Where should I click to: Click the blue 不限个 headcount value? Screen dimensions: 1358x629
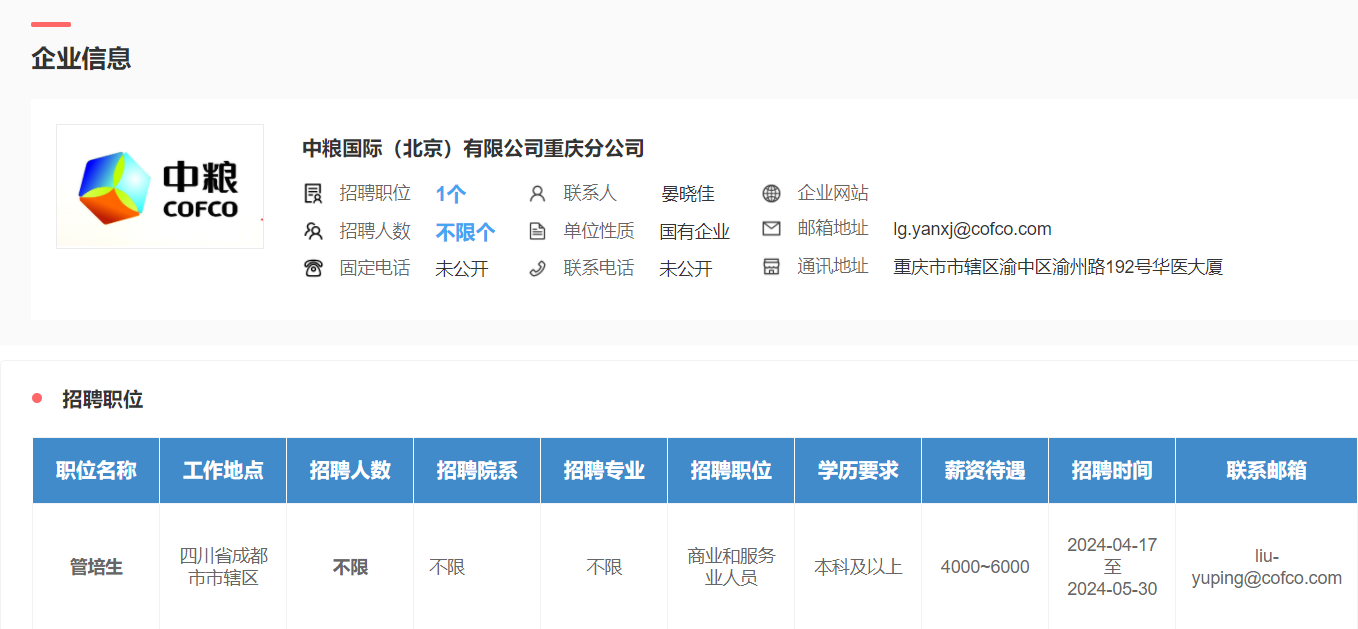coord(465,232)
